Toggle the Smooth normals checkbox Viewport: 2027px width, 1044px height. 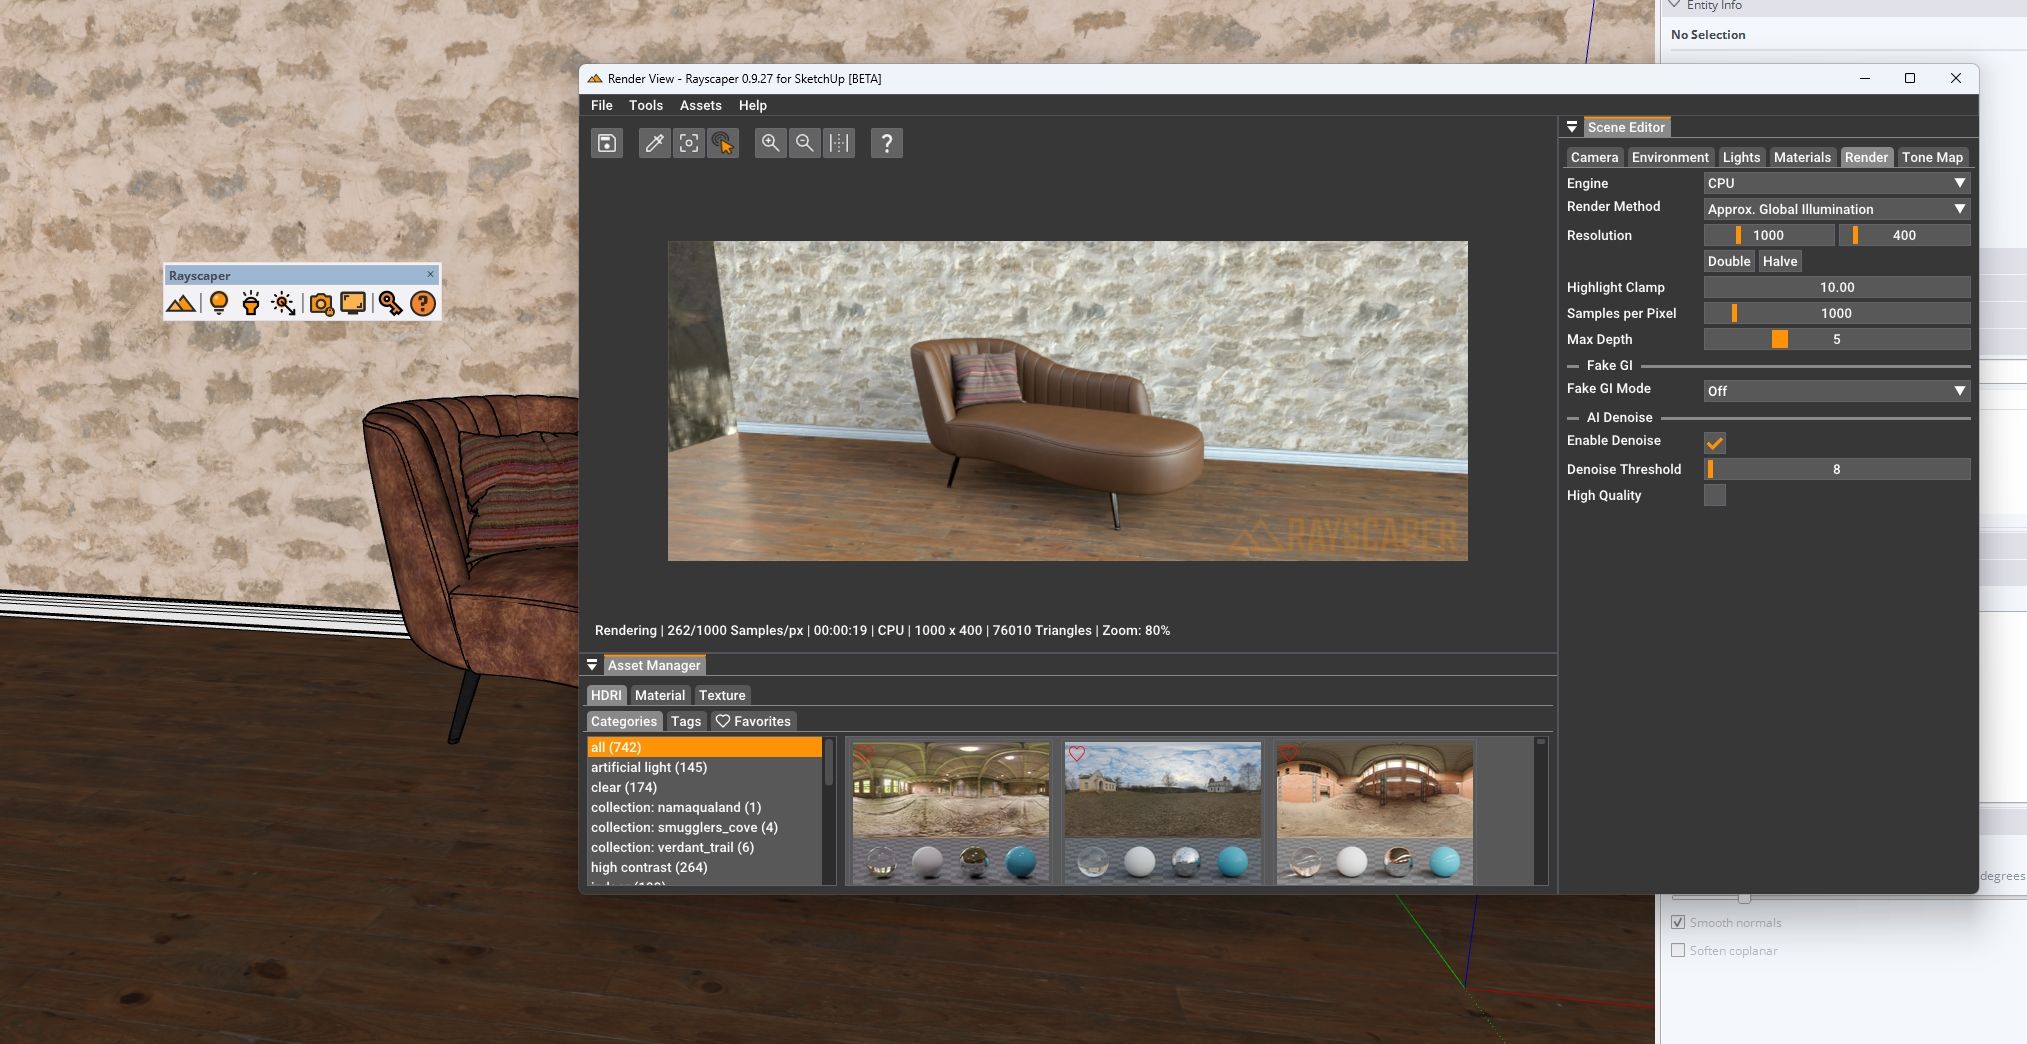pyautogui.click(x=1678, y=922)
